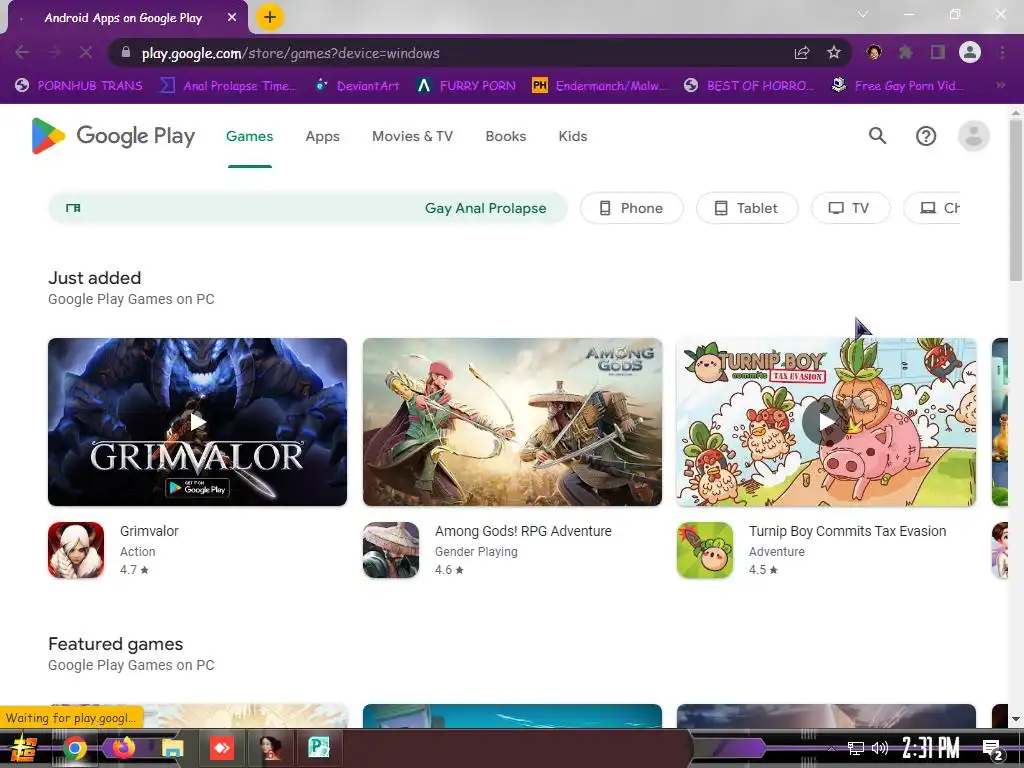The width and height of the screenshot is (1024, 768).
Task: Stop loading the page with the X button
Action: click(86, 52)
